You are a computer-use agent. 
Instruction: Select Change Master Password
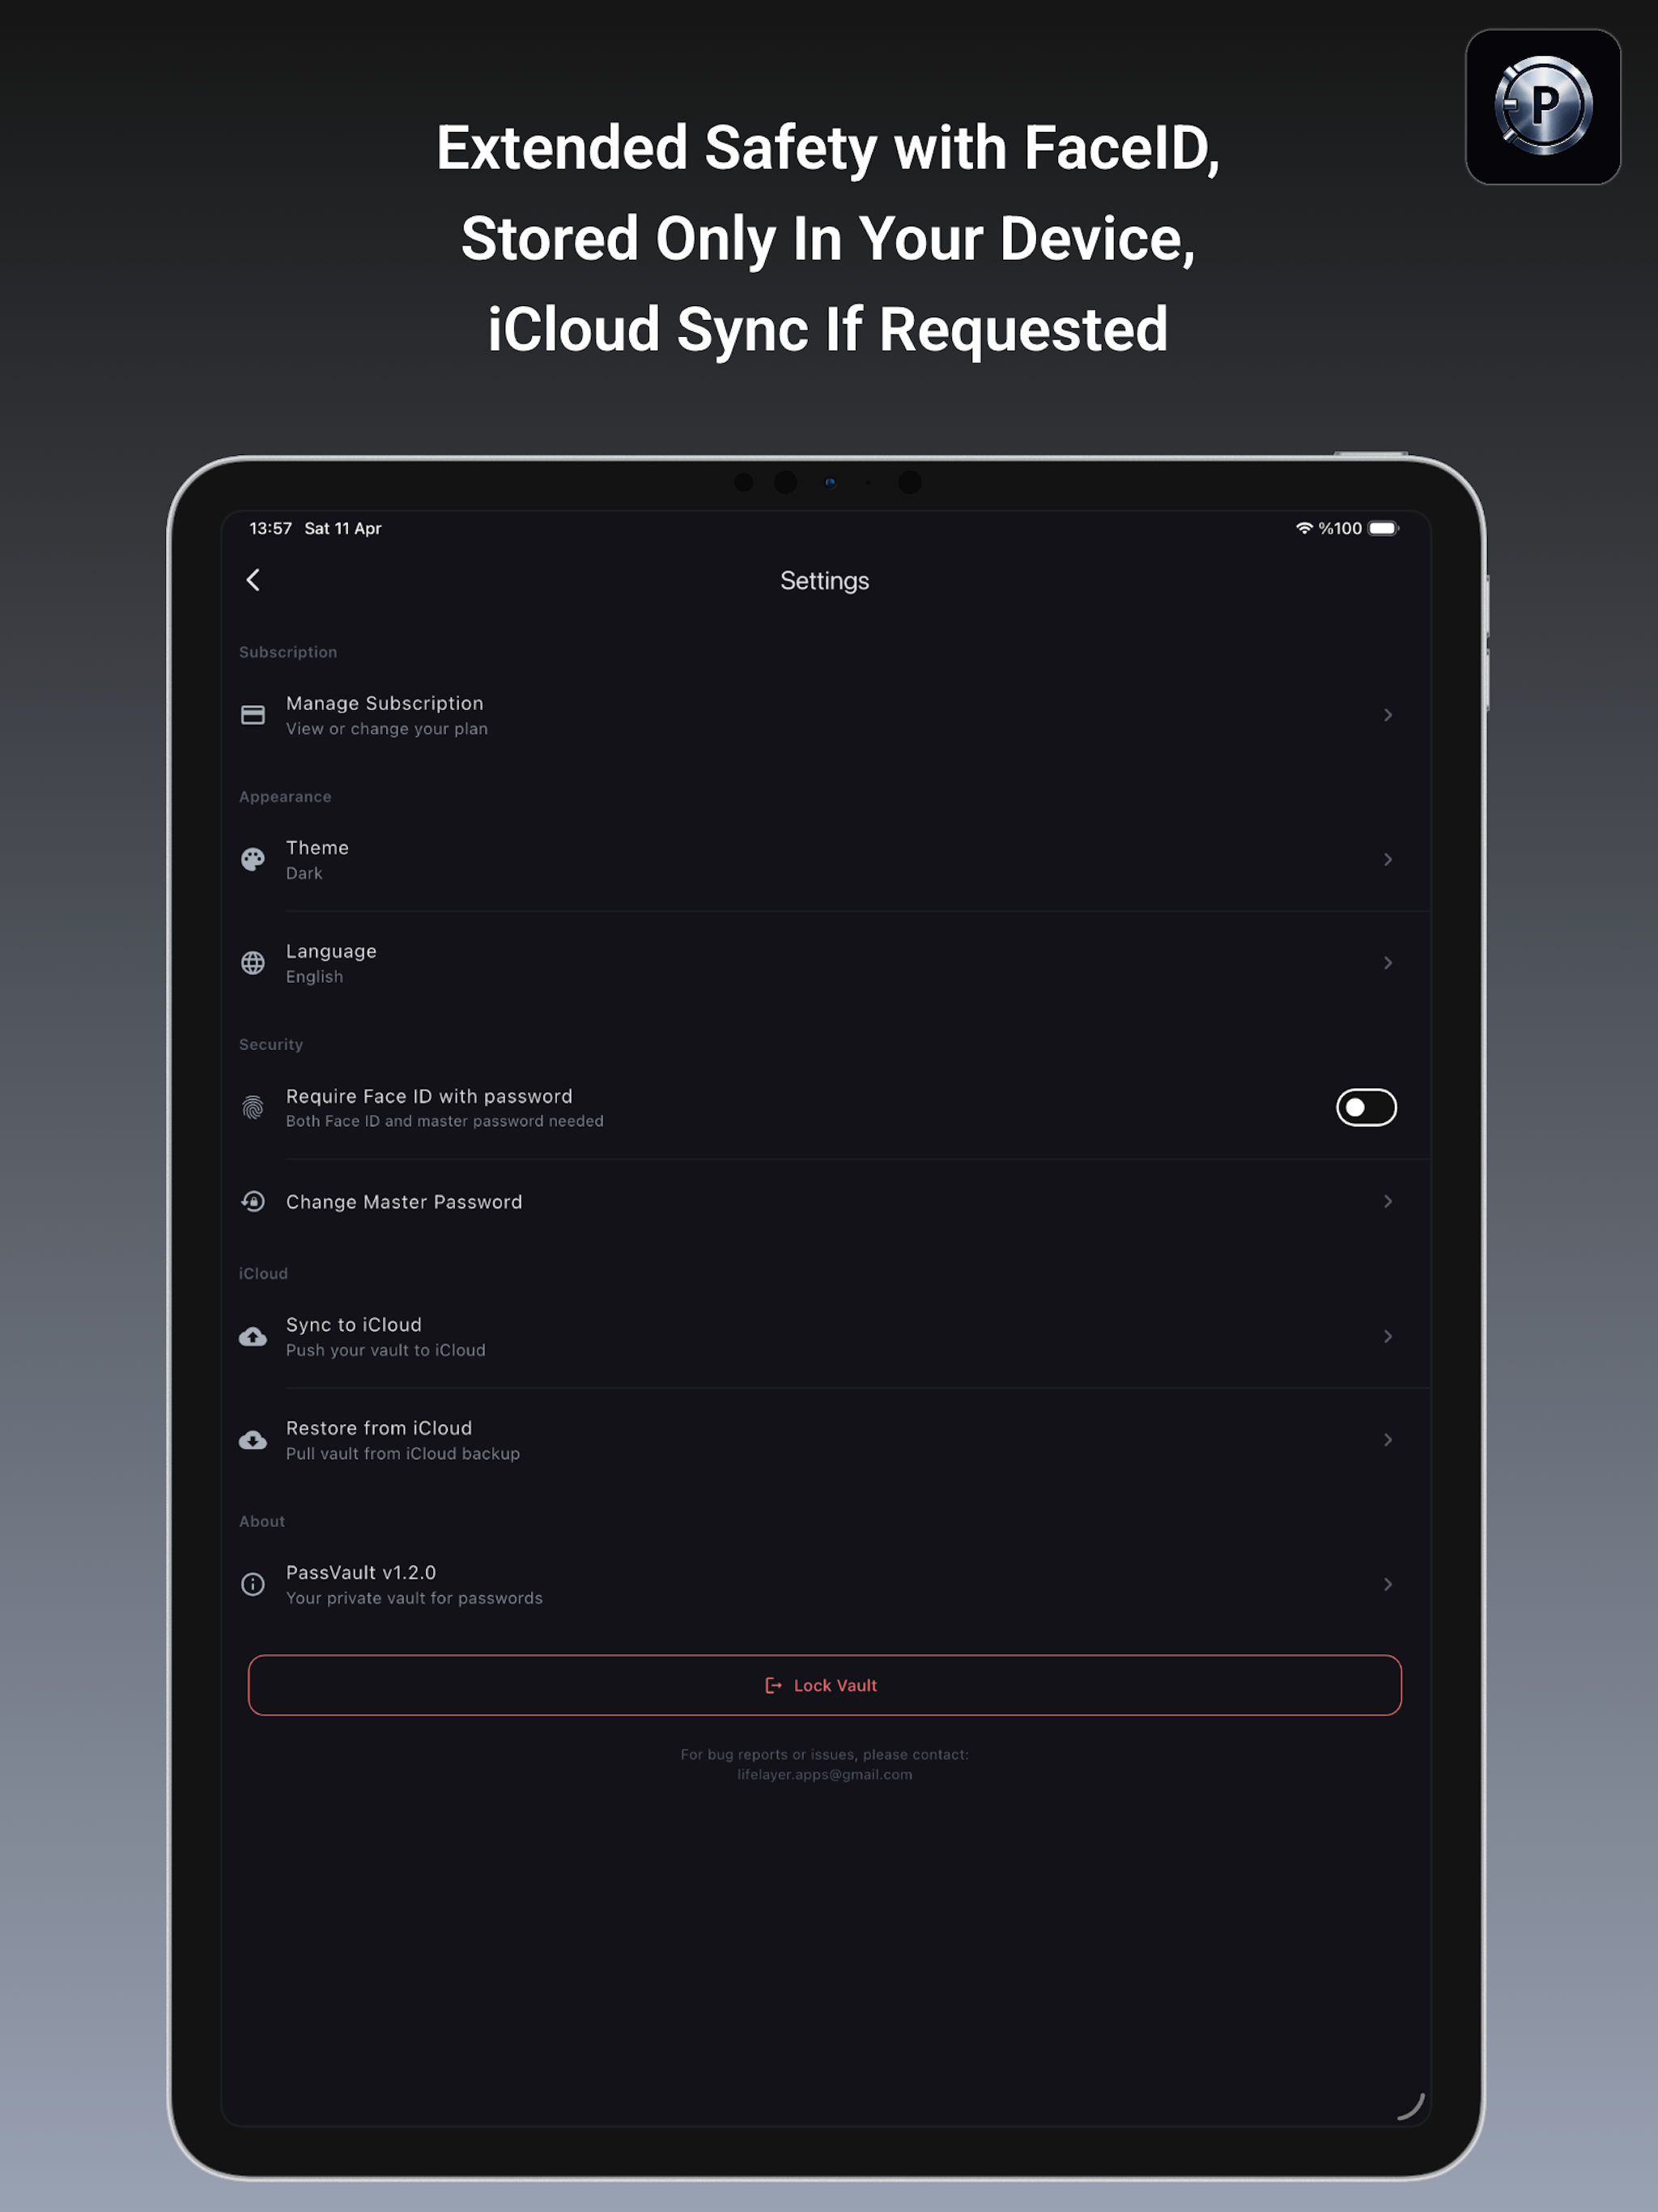[825, 1201]
